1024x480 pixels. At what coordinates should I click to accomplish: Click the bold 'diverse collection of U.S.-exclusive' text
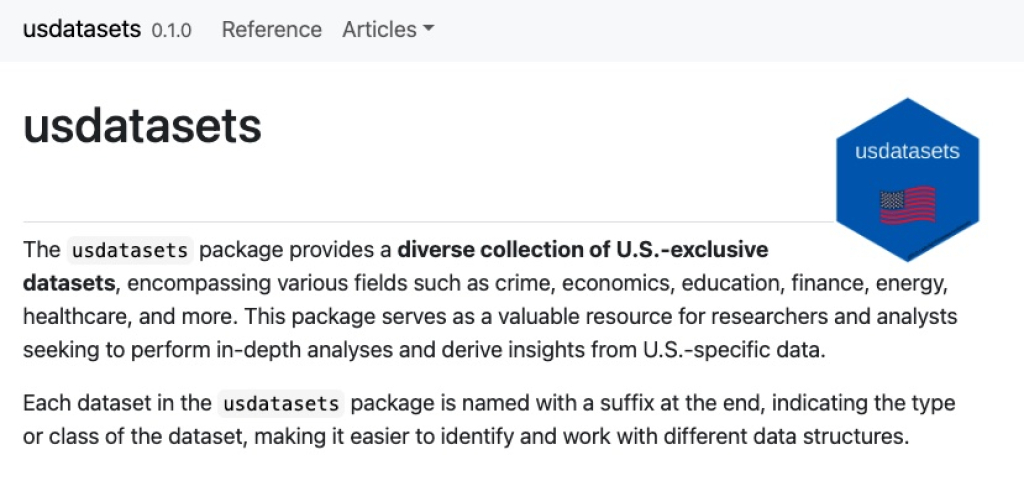[x=583, y=249]
